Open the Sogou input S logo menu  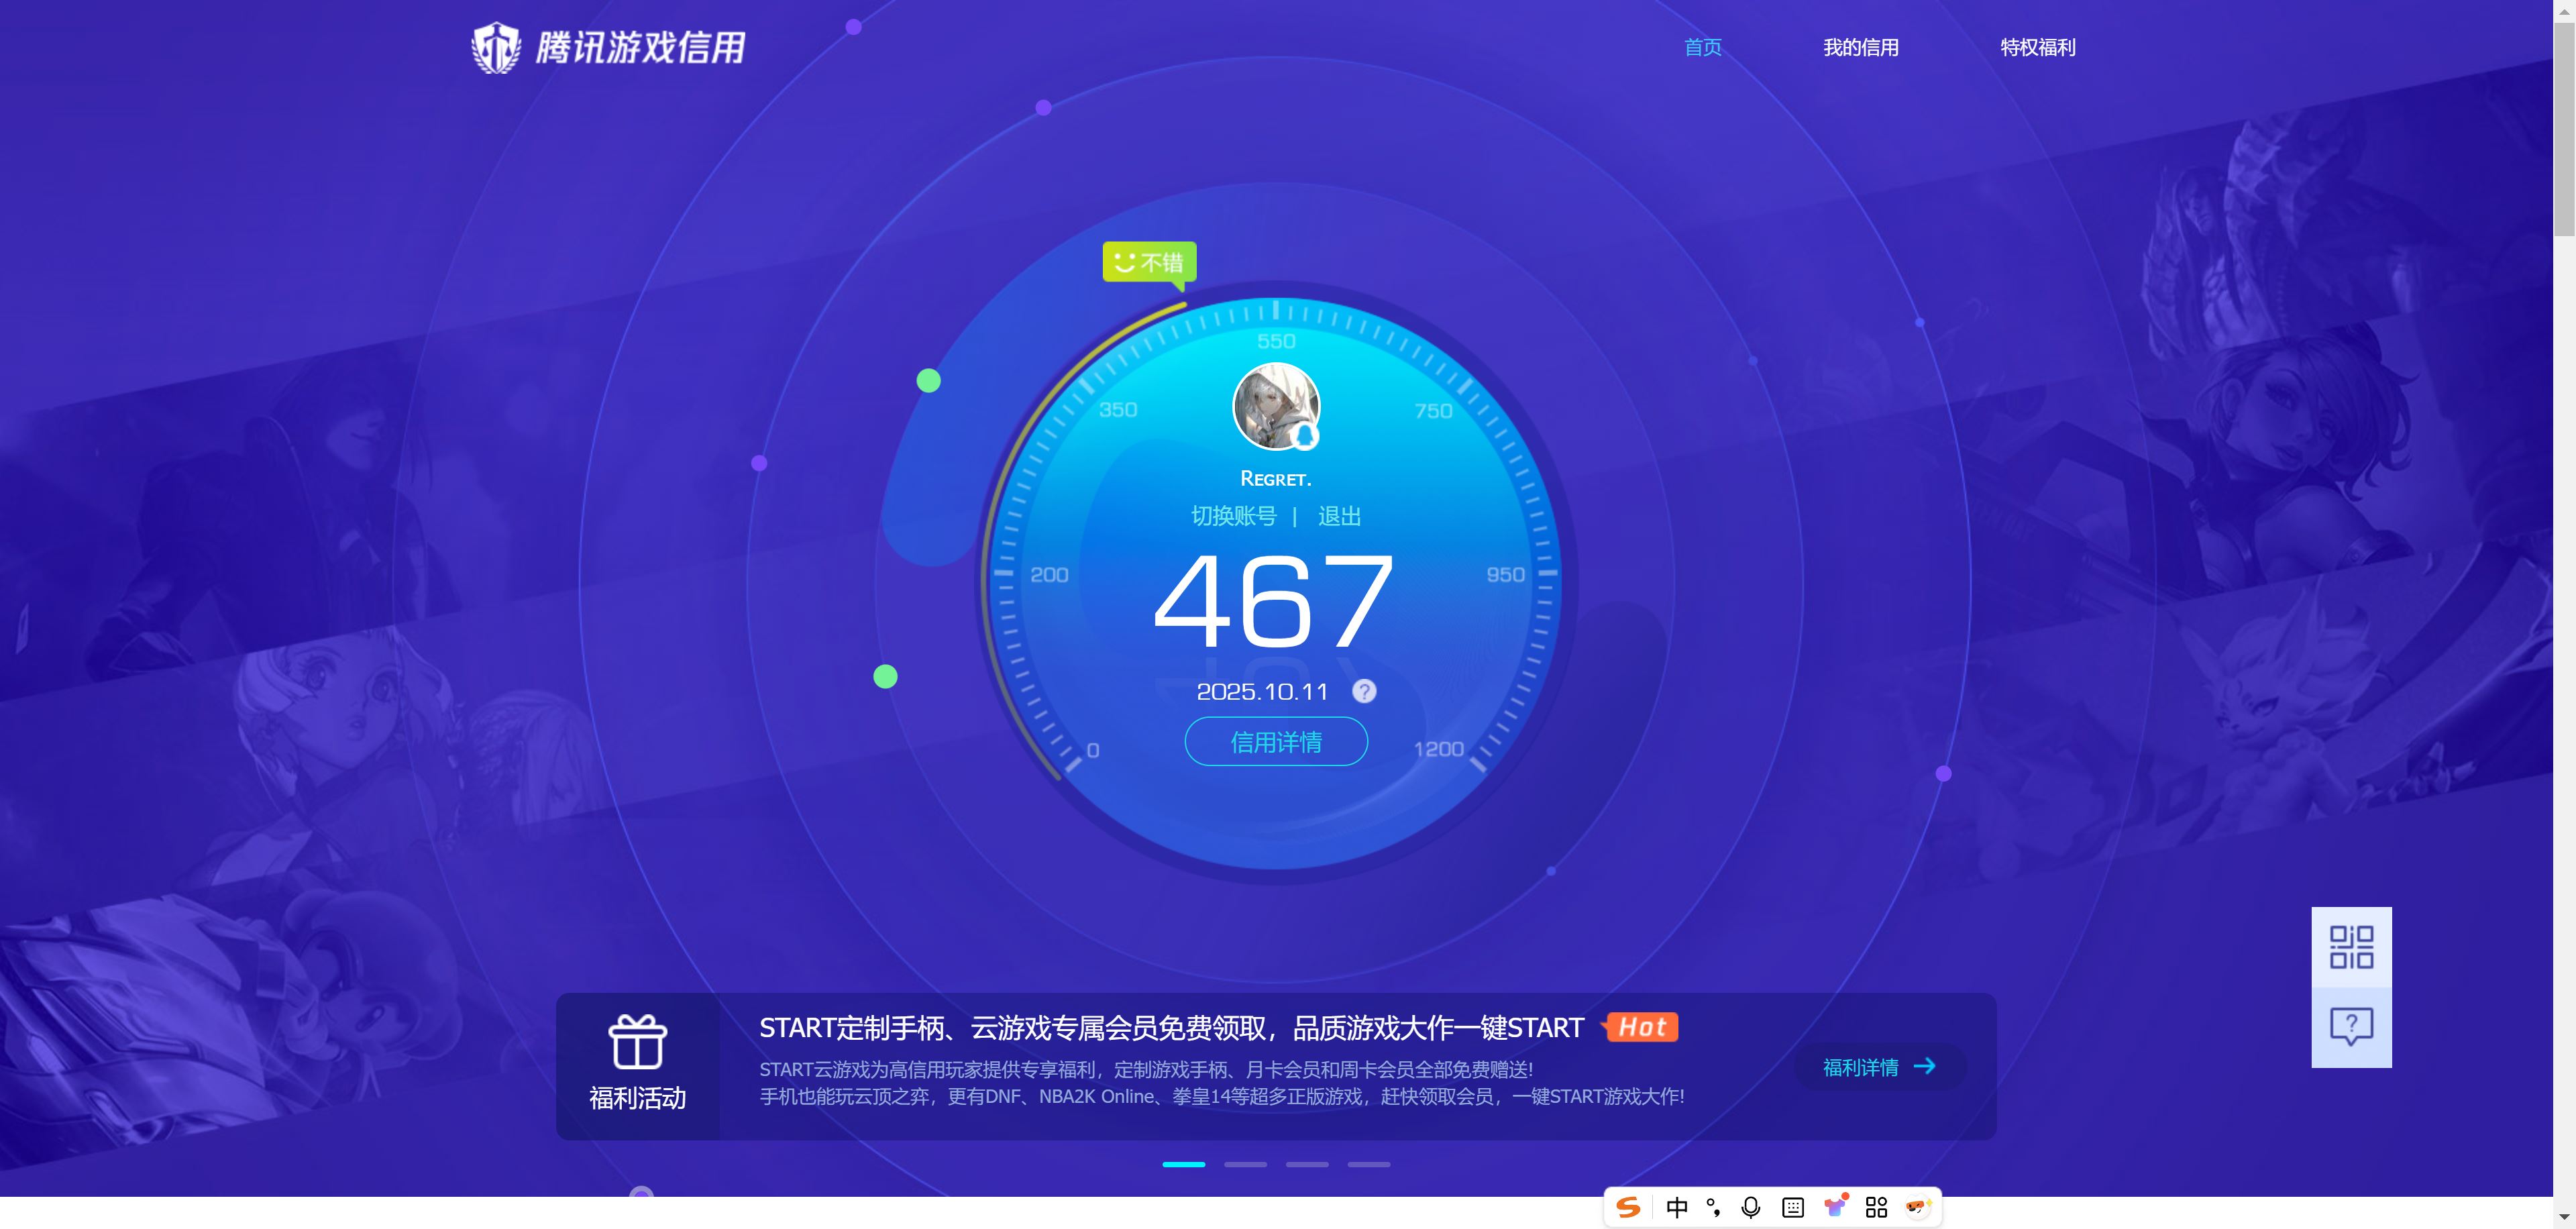1628,1207
